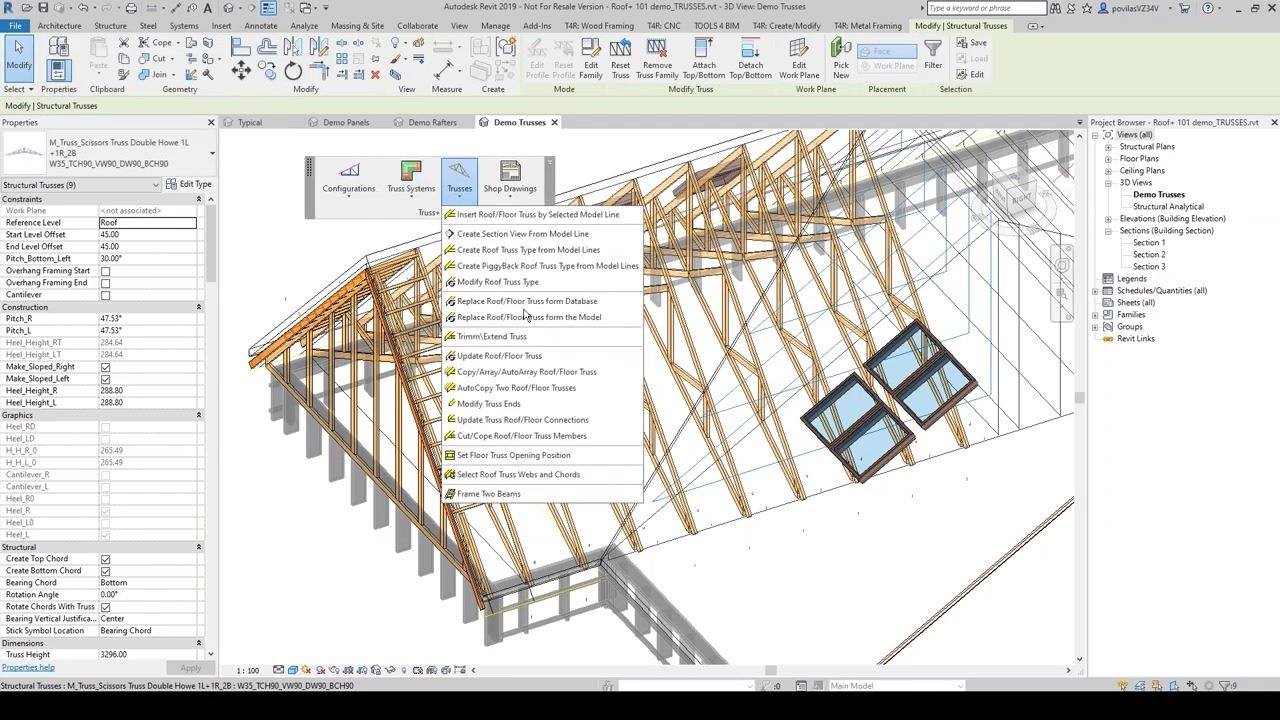Choose Frame Two Beams menu entry
The height and width of the screenshot is (720, 1280).
pyautogui.click(x=488, y=494)
